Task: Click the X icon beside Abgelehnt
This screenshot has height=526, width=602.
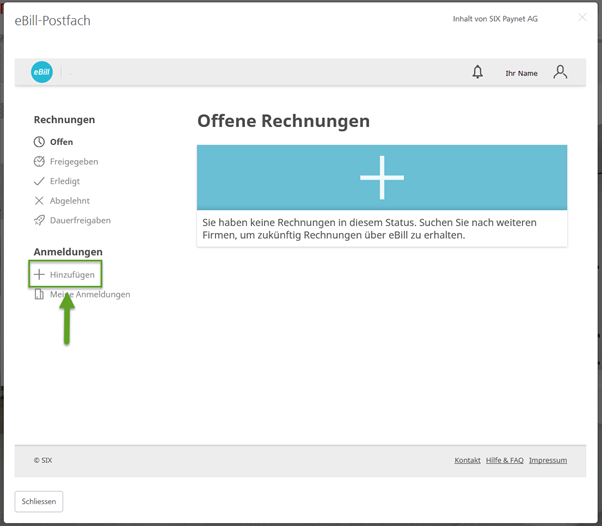Action: pyautogui.click(x=39, y=201)
